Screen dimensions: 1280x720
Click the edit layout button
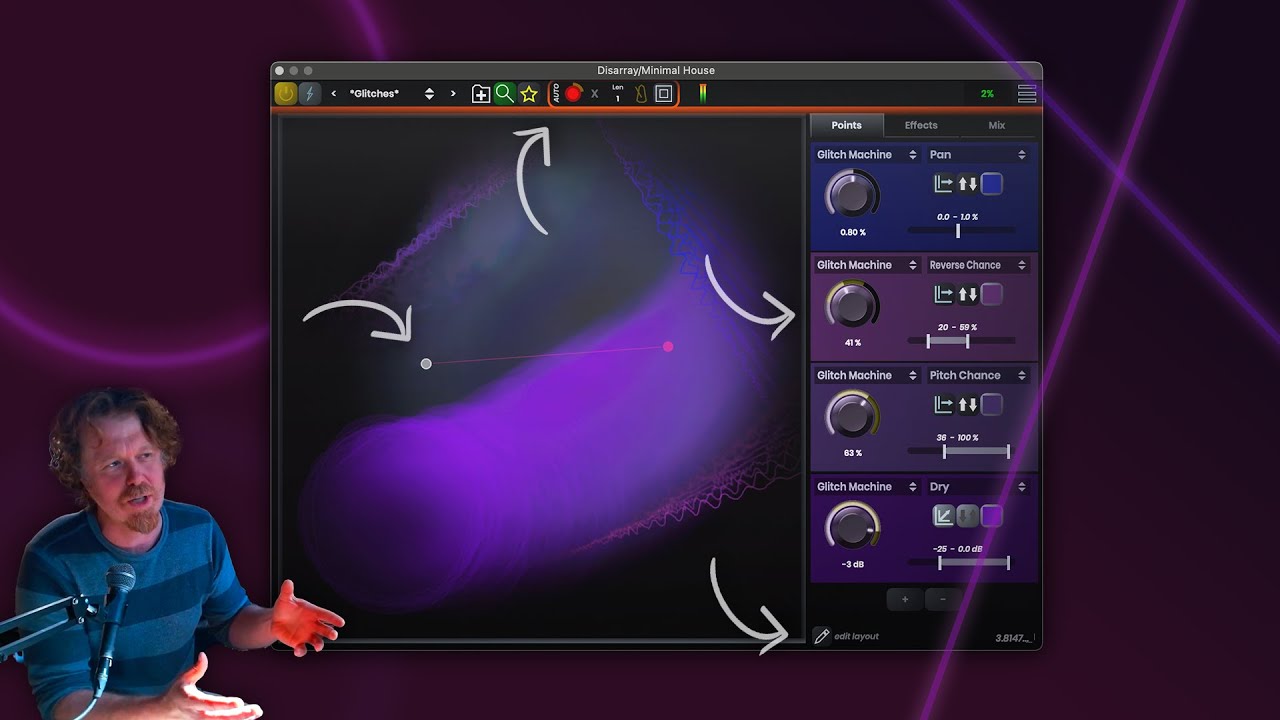(x=846, y=636)
